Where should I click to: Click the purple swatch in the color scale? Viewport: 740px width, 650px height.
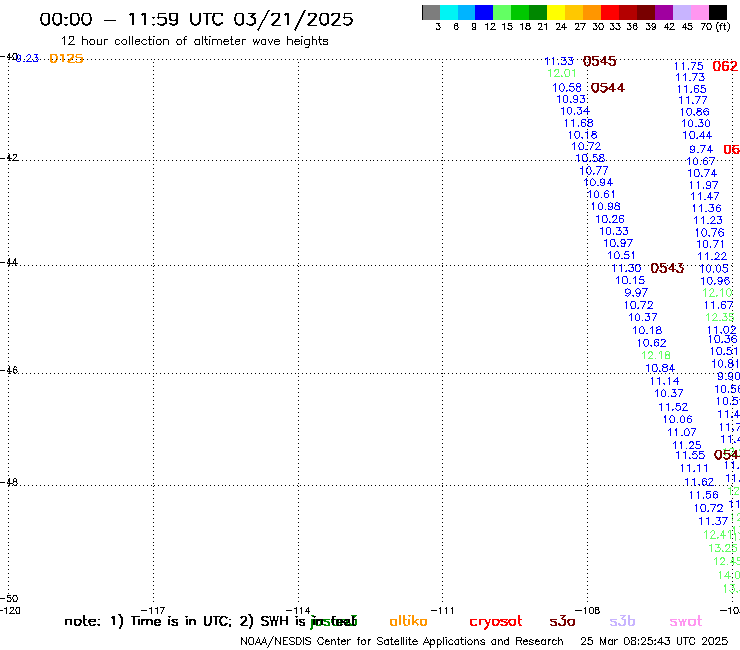[x=664, y=12]
